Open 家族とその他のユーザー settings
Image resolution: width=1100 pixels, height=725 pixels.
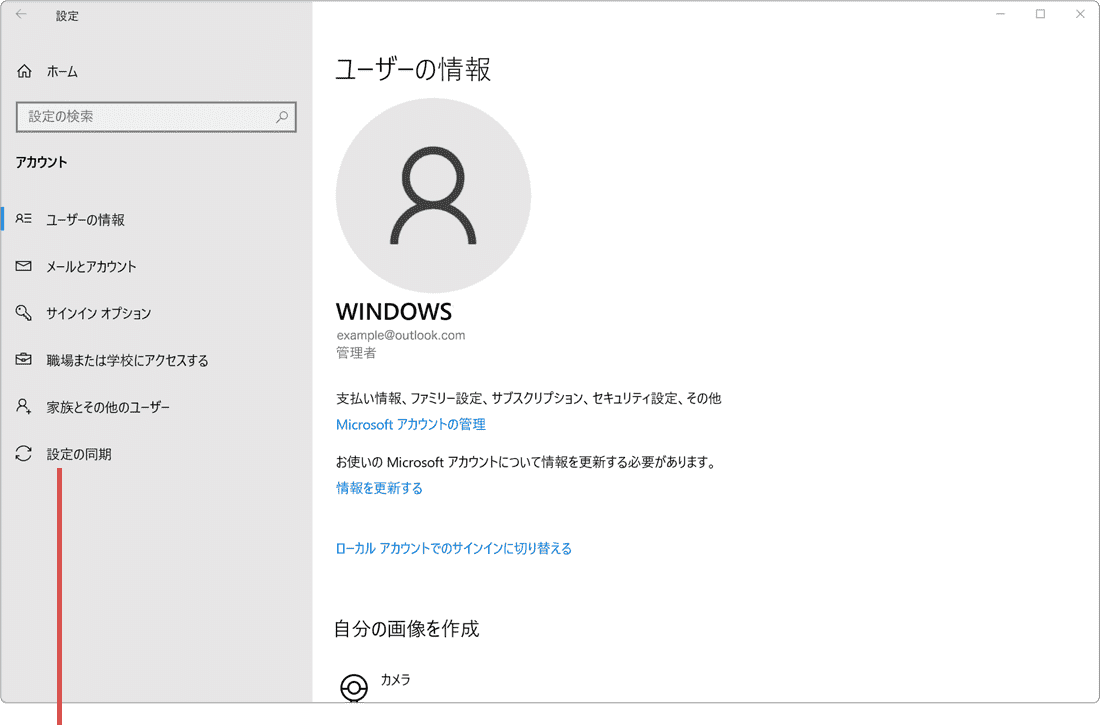110,406
